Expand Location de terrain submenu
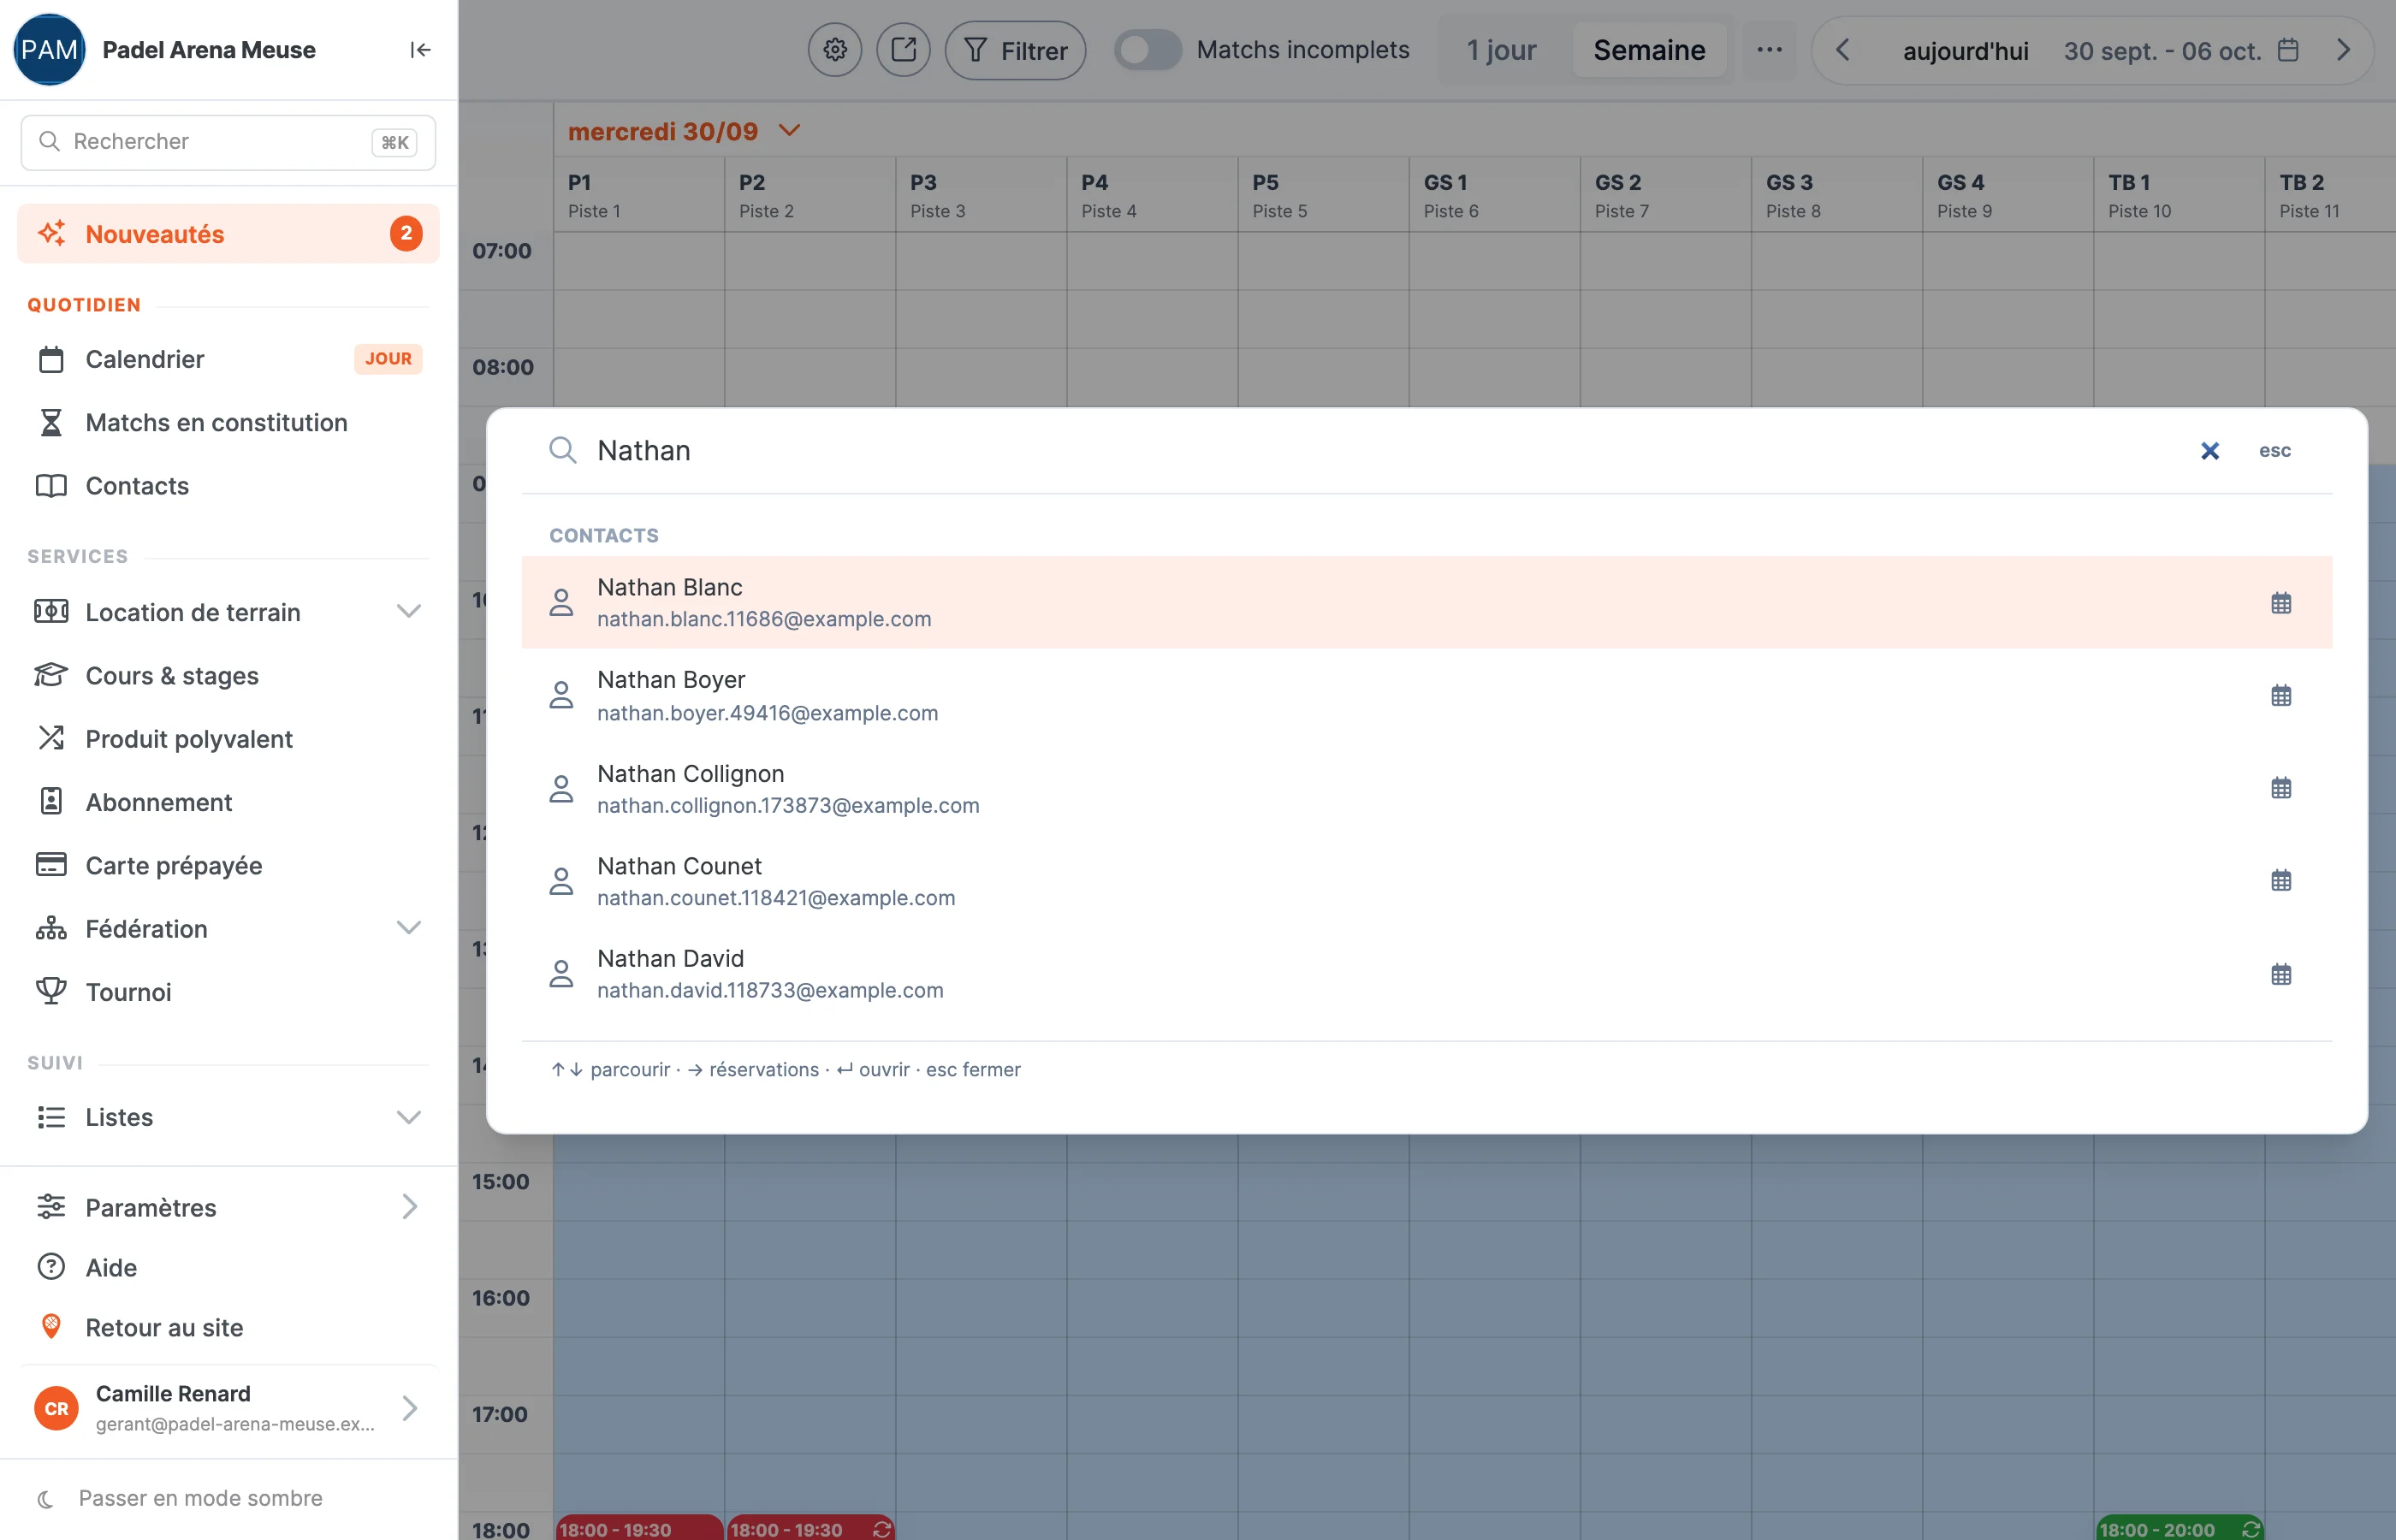This screenshot has height=1540, width=2396. [408, 612]
